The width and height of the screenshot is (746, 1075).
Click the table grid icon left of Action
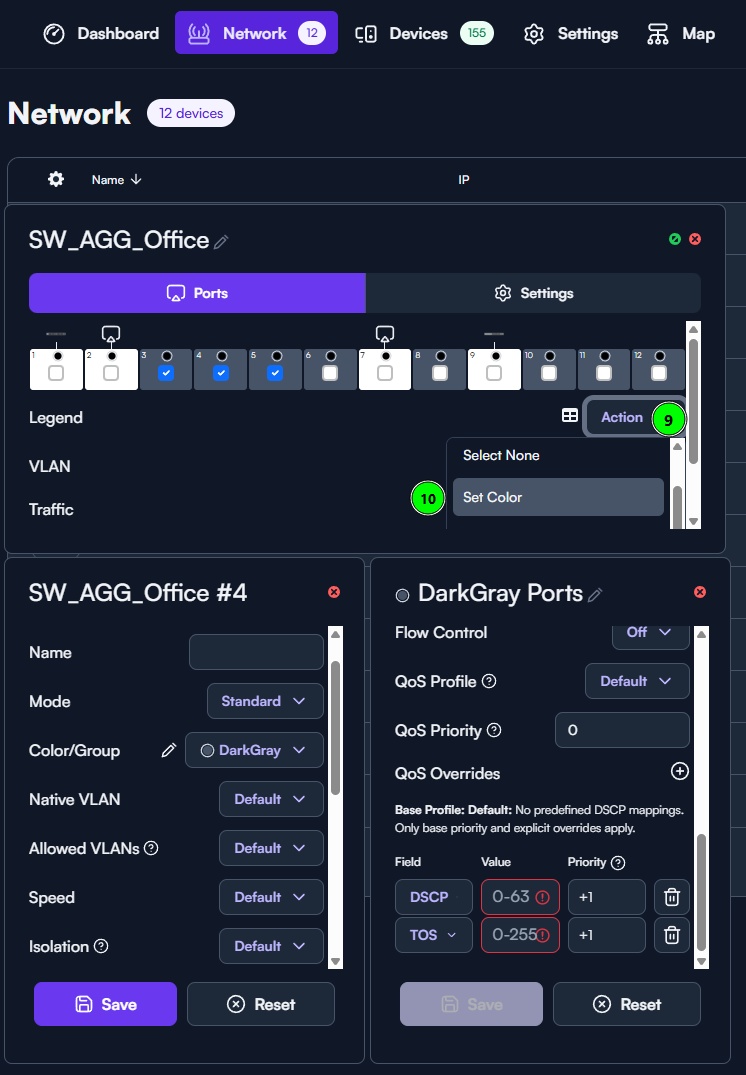[569, 416]
